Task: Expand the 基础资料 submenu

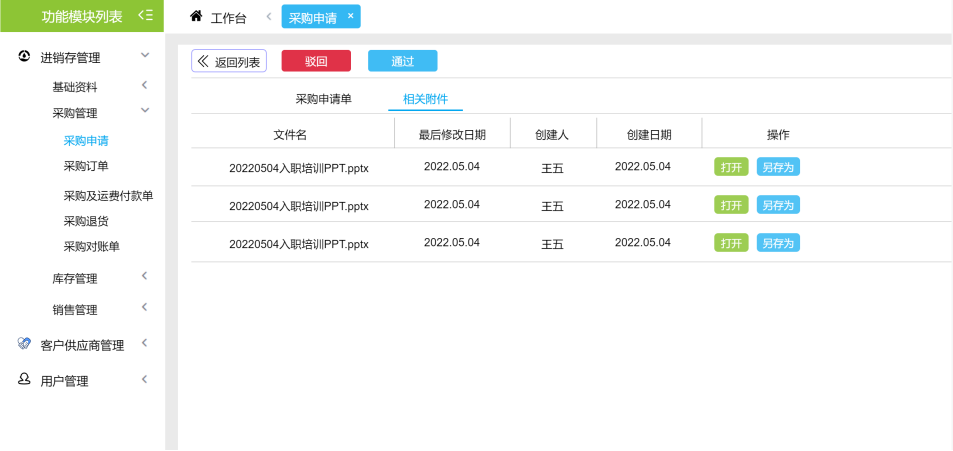Action: [145, 86]
